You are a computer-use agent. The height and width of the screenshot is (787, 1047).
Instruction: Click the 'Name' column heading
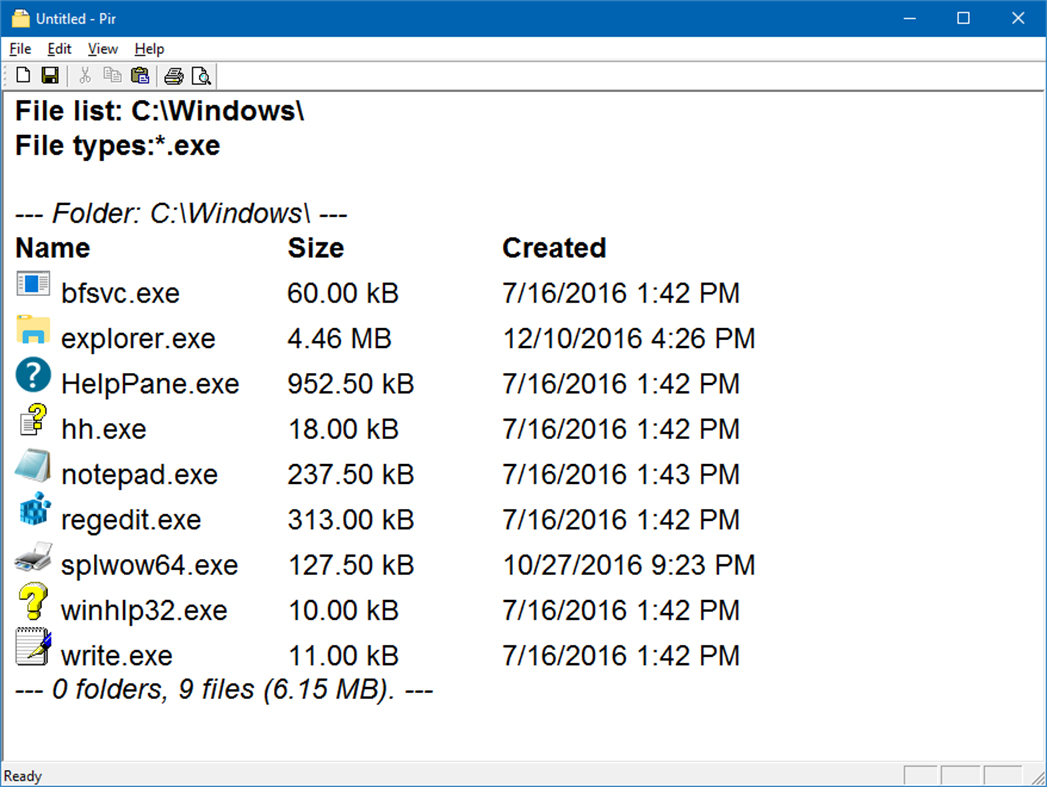53,248
